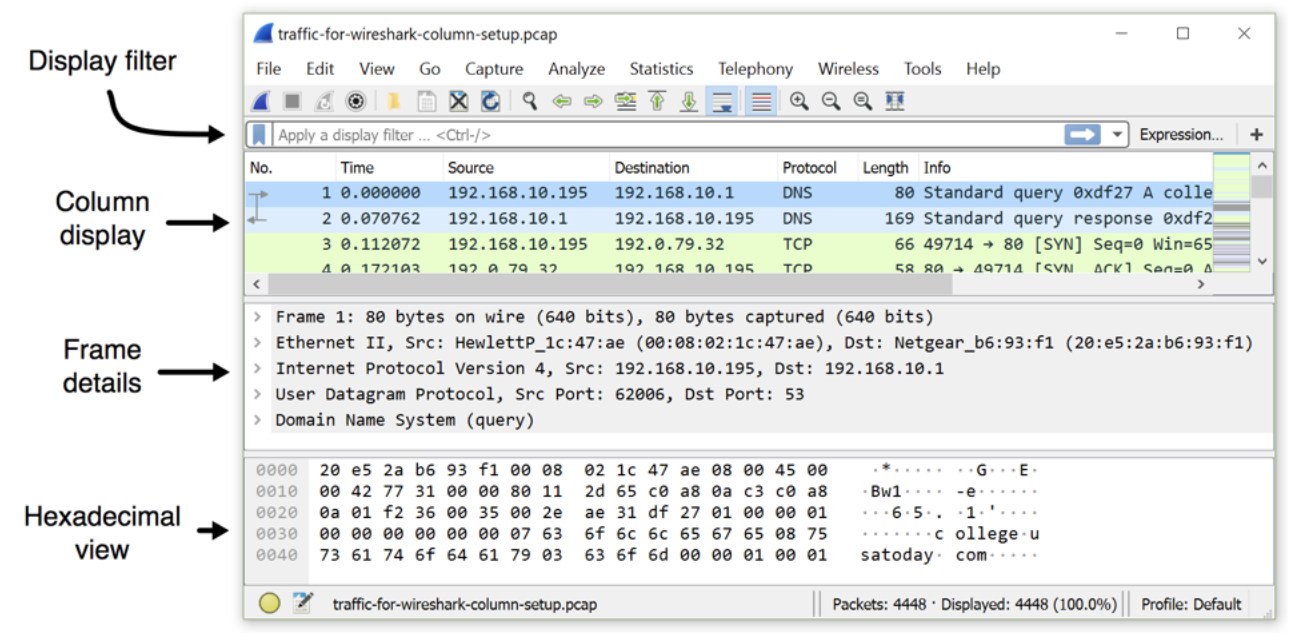Screen dimensions: 1290x638
Task: Toggle auto-scroll to last packet
Action: pos(720,101)
